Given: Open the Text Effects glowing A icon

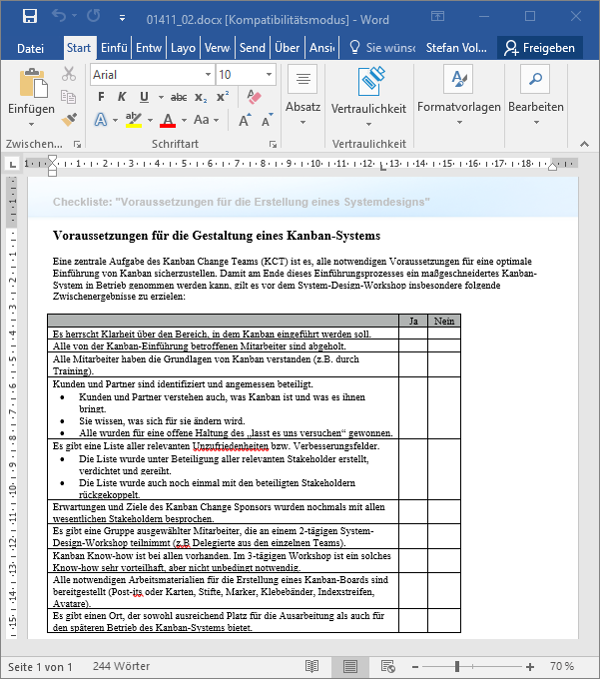Looking at the screenshot, I should point(101,120).
